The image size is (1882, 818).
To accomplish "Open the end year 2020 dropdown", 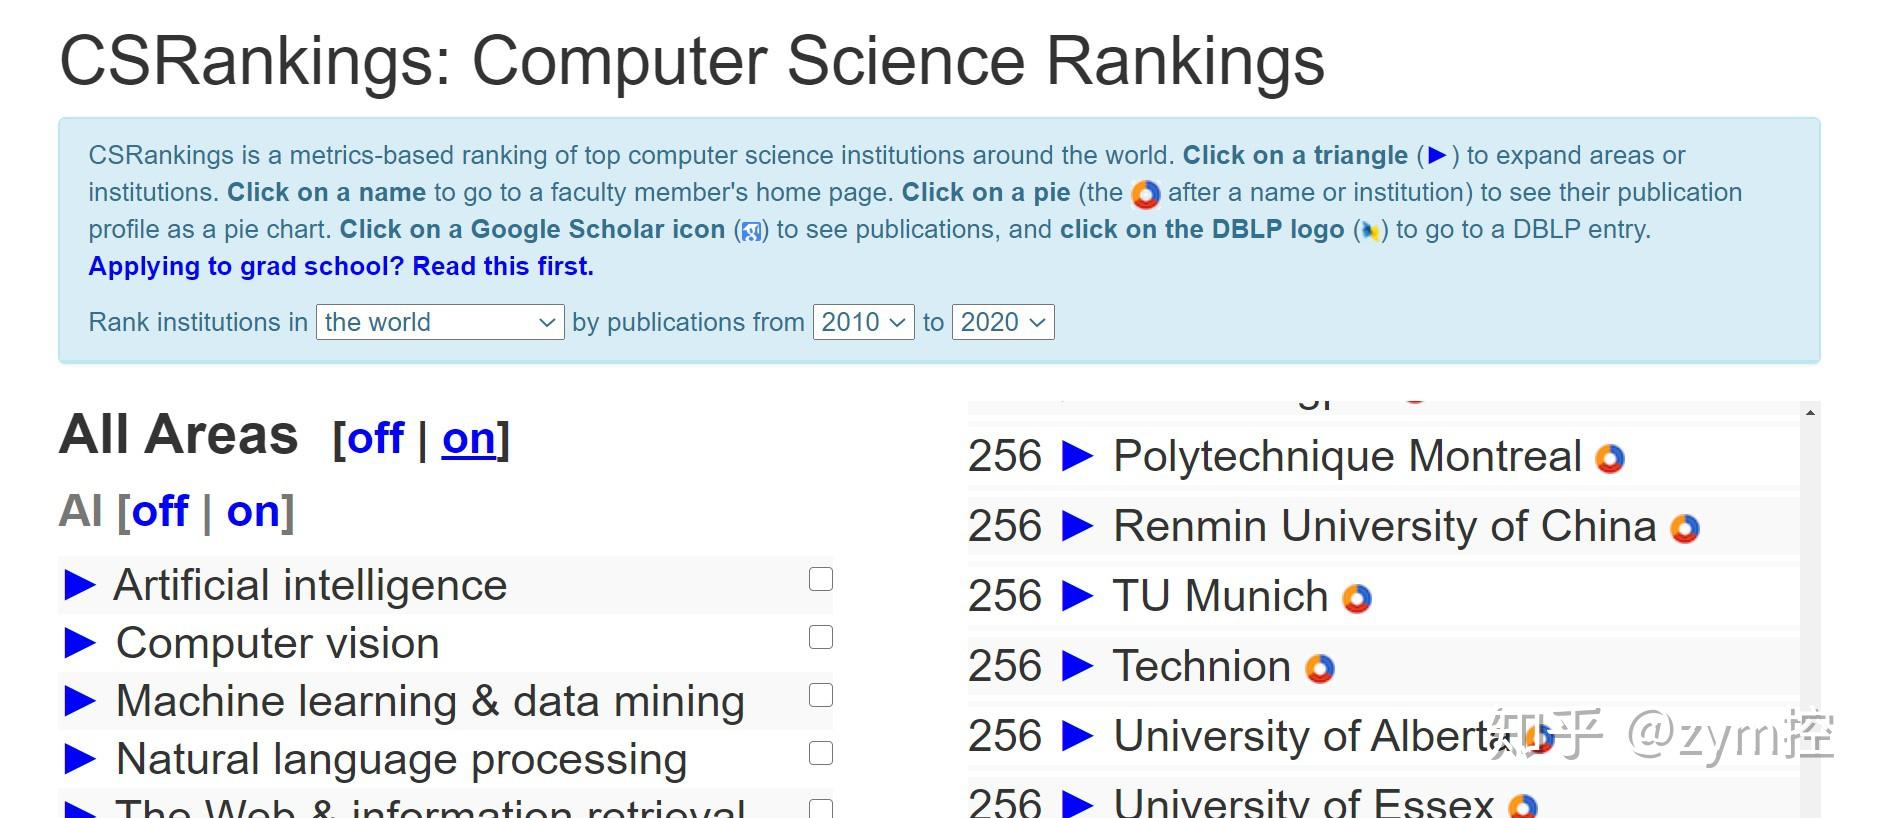I will tap(1003, 322).
